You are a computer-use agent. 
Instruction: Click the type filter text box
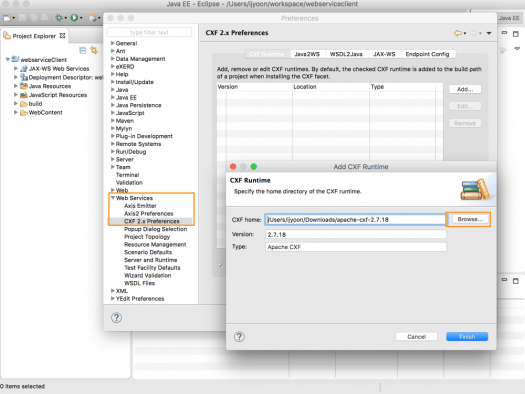click(x=149, y=32)
